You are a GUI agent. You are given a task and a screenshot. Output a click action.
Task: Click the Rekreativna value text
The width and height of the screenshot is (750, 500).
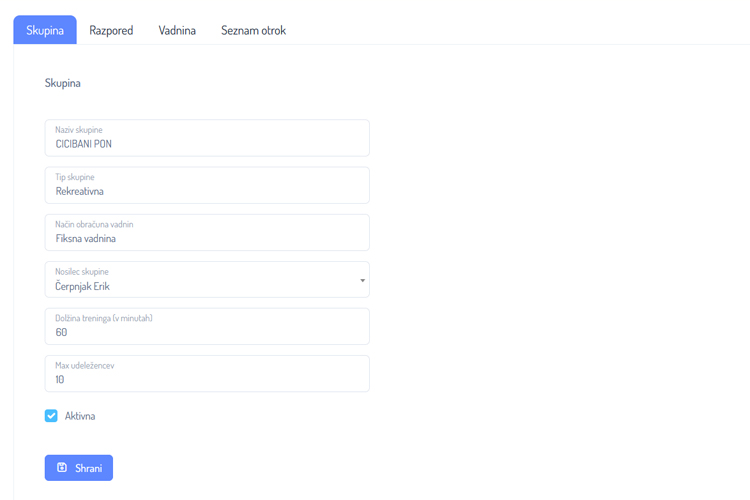pos(80,191)
